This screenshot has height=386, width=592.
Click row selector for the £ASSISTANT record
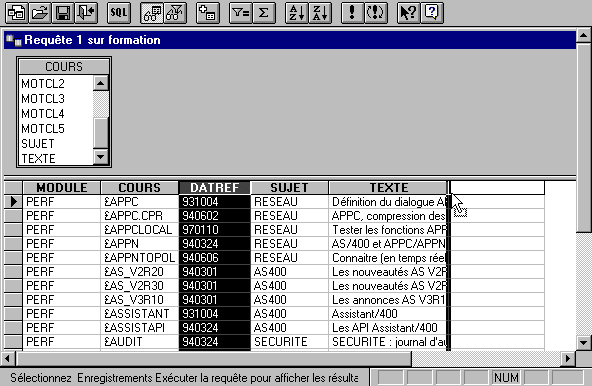point(13,313)
